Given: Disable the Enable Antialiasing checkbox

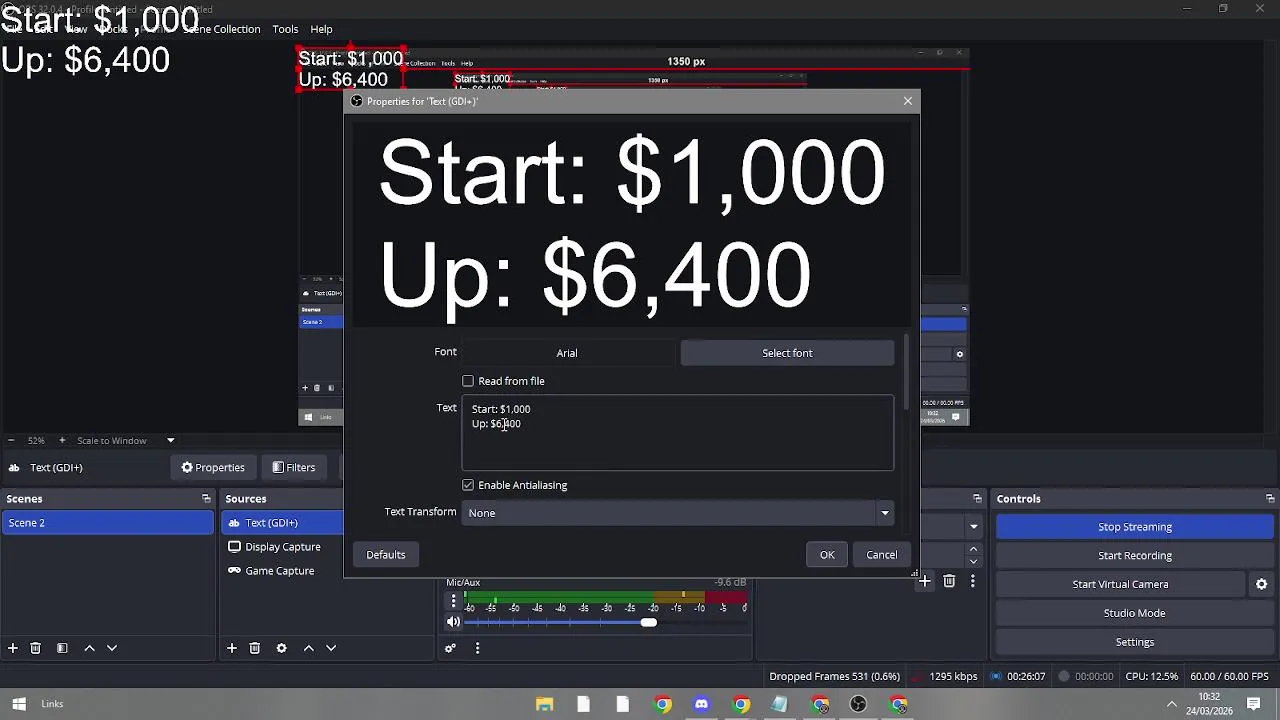Looking at the screenshot, I should (468, 485).
